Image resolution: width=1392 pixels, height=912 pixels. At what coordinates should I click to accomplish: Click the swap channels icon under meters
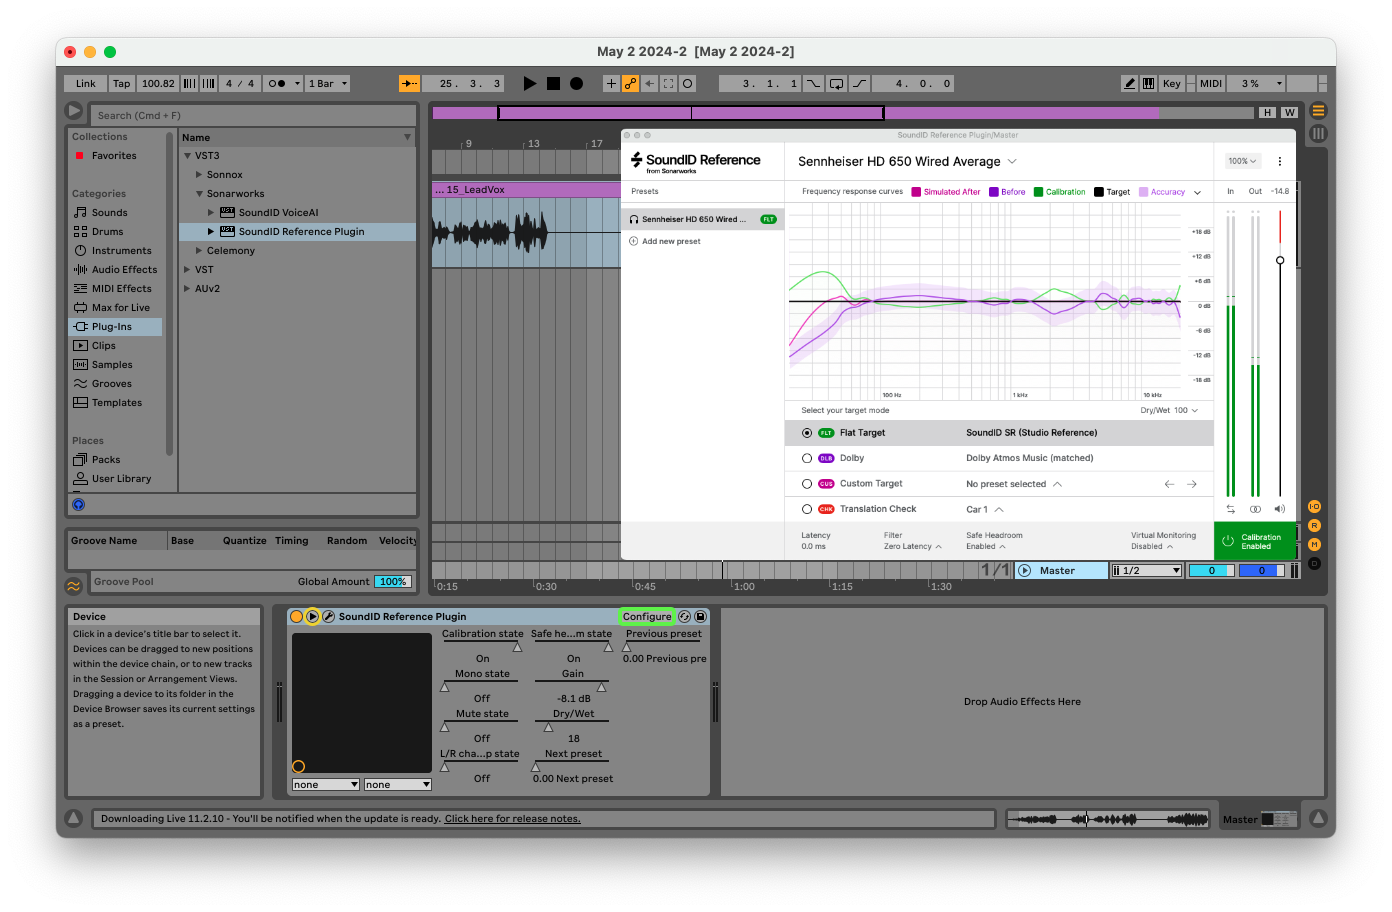click(x=1230, y=509)
